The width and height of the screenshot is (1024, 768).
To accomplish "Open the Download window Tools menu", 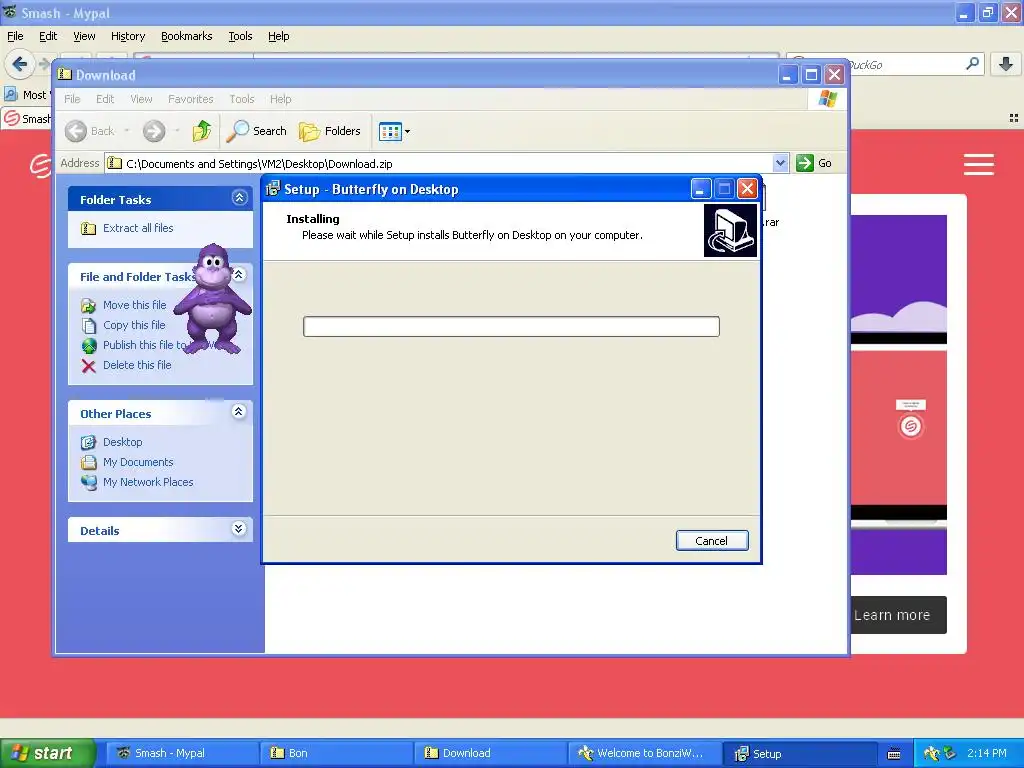I will tap(242, 99).
